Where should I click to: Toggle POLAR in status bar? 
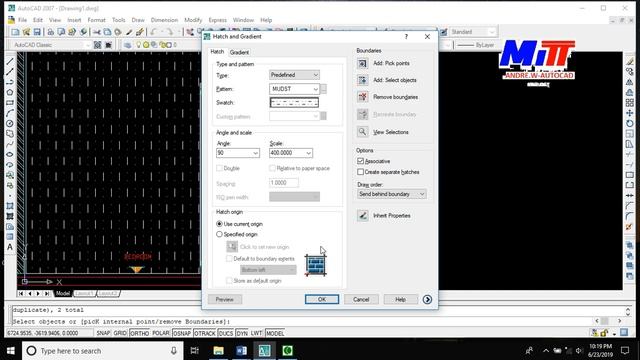[x=160, y=333]
